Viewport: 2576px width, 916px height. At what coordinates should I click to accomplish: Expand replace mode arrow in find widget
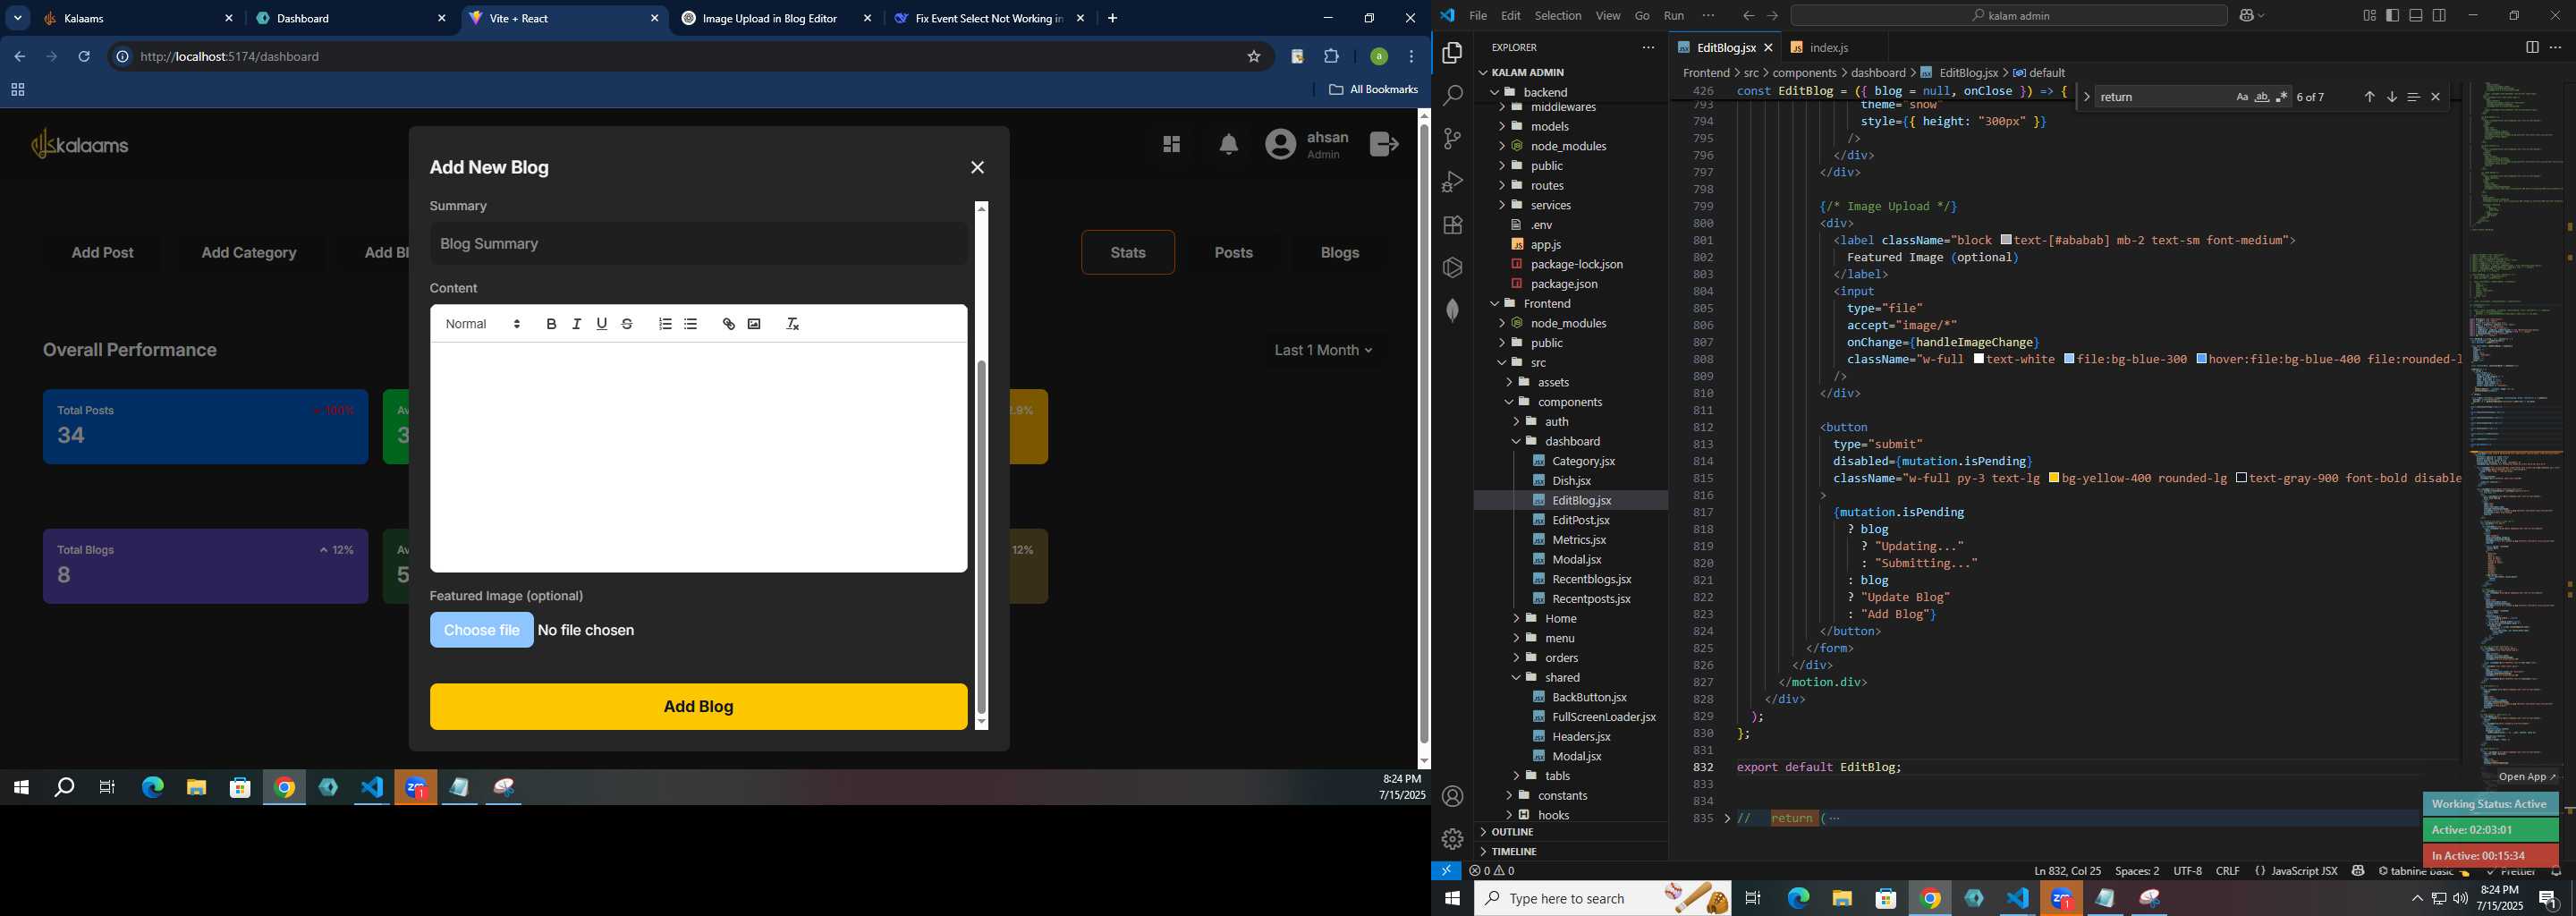click(x=2086, y=97)
